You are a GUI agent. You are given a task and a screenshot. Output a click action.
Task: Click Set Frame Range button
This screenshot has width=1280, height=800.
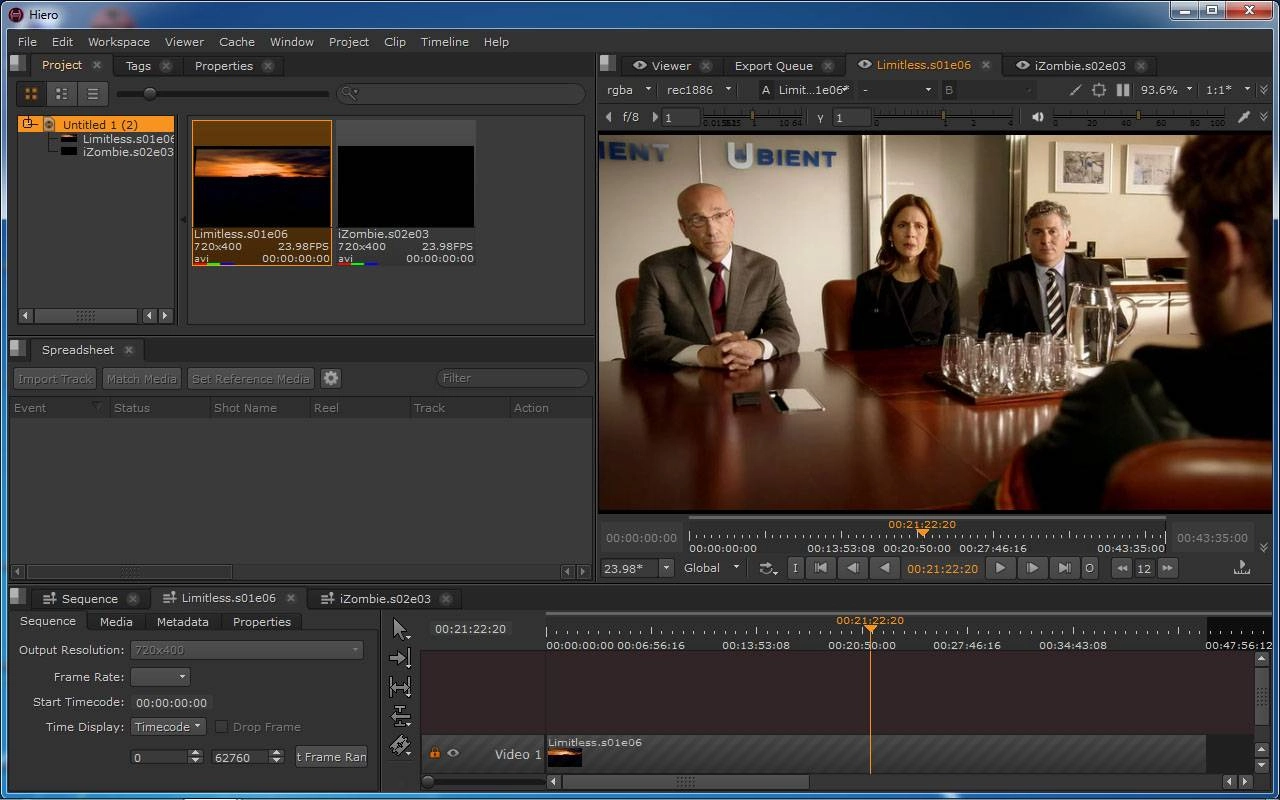tap(332, 757)
